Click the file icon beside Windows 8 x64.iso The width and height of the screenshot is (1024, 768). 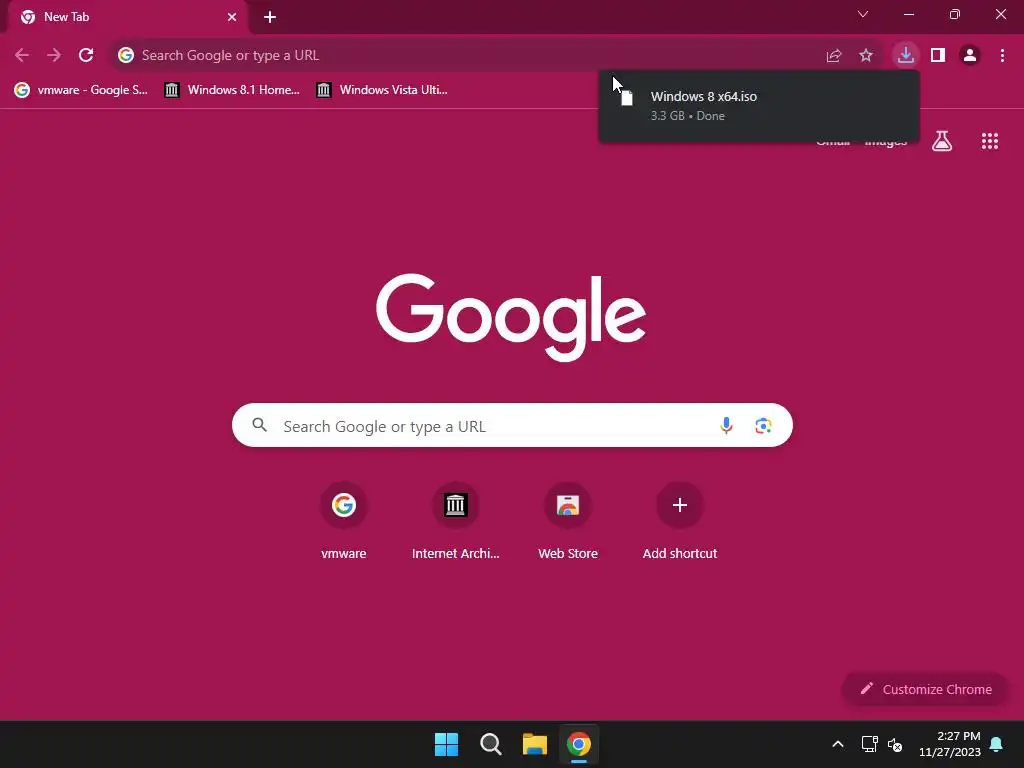[626, 98]
